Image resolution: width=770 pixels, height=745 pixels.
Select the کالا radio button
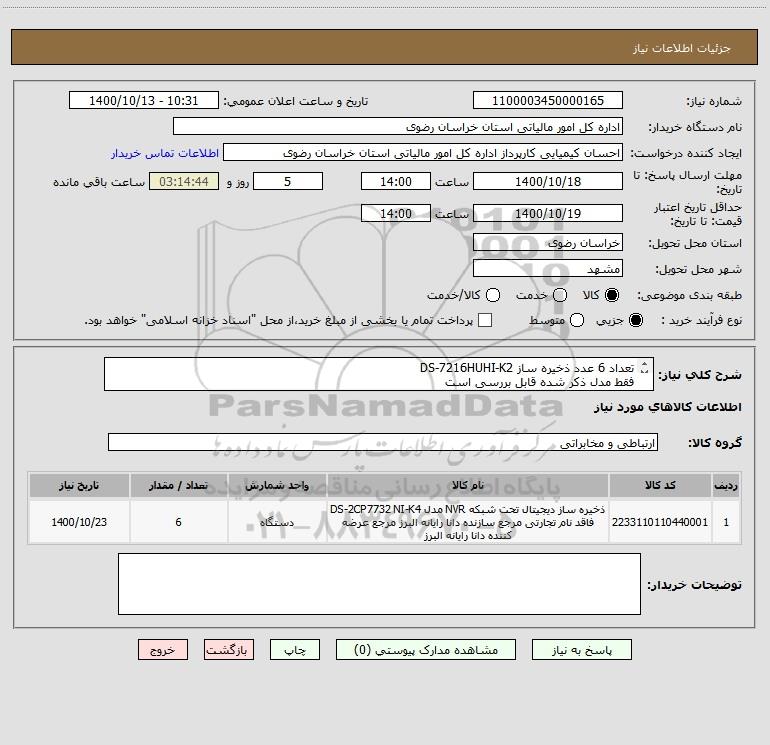pyautogui.click(x=612, y=295)
